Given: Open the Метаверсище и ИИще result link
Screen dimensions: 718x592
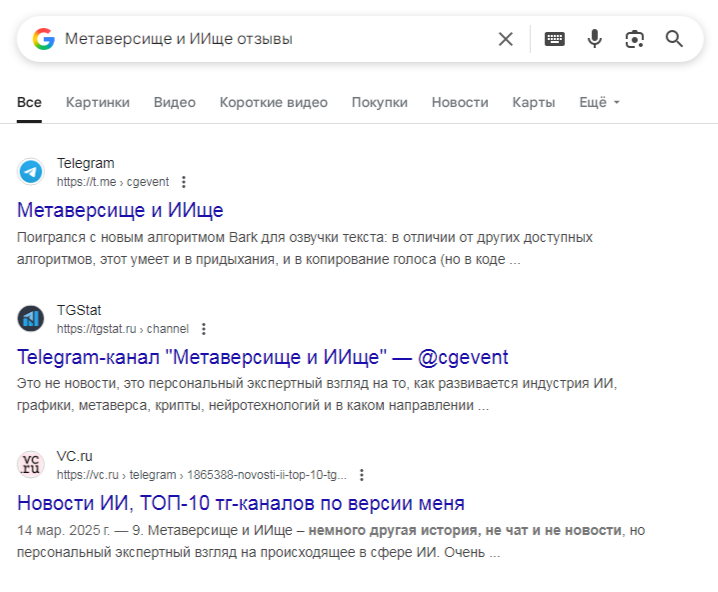Looking at the screenshot, I should (120, 210).
